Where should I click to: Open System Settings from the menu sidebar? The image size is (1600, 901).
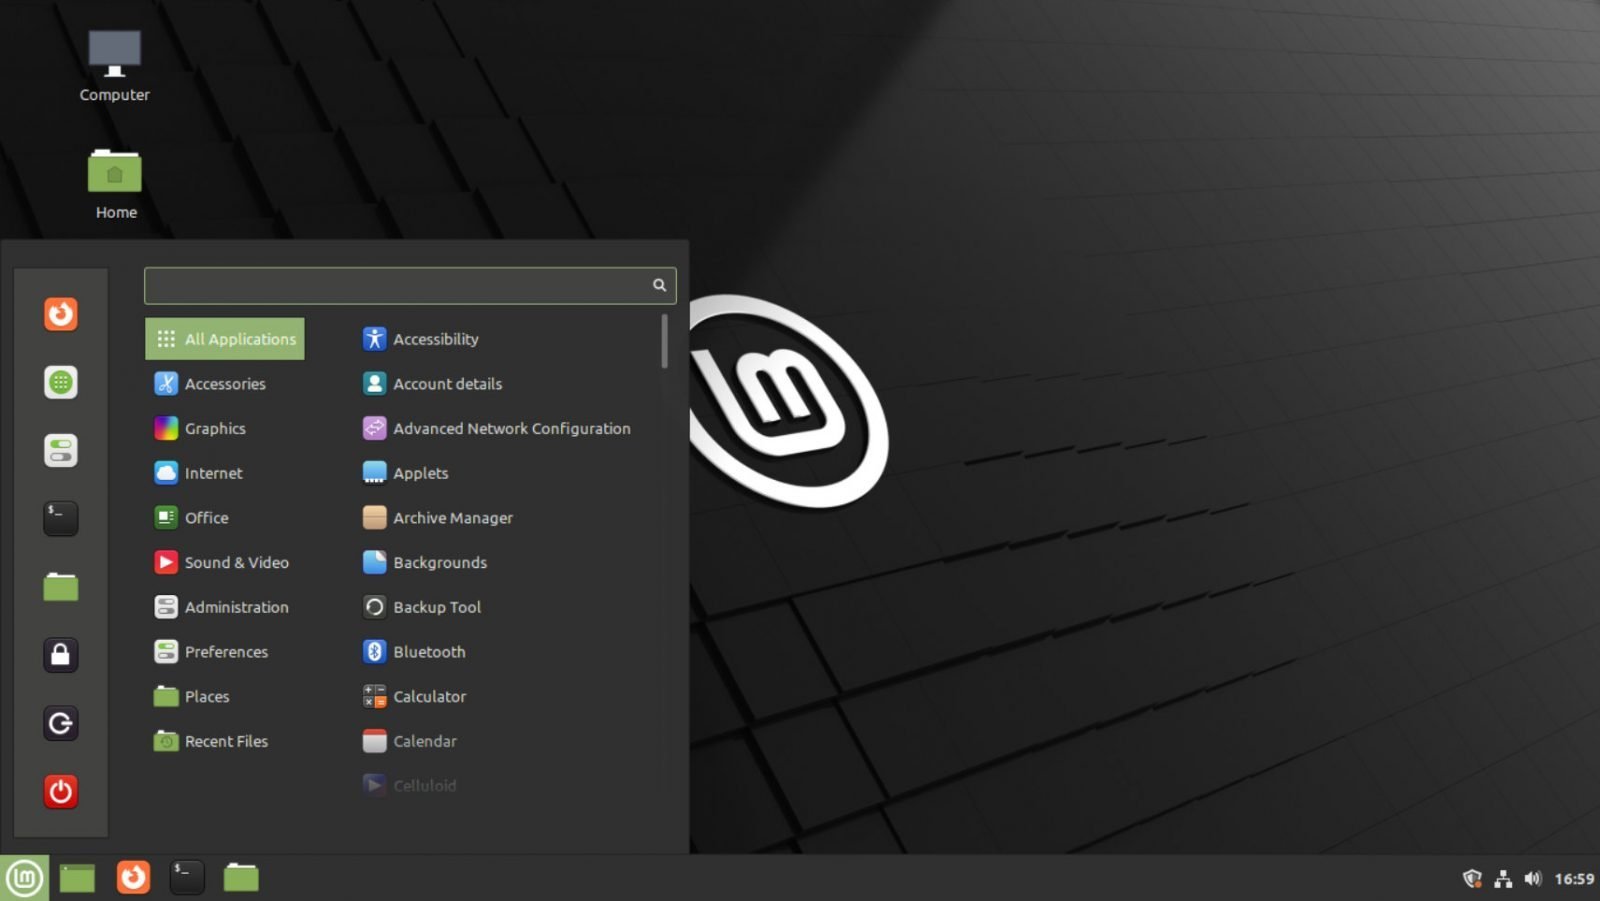click(x=60, y=450)
